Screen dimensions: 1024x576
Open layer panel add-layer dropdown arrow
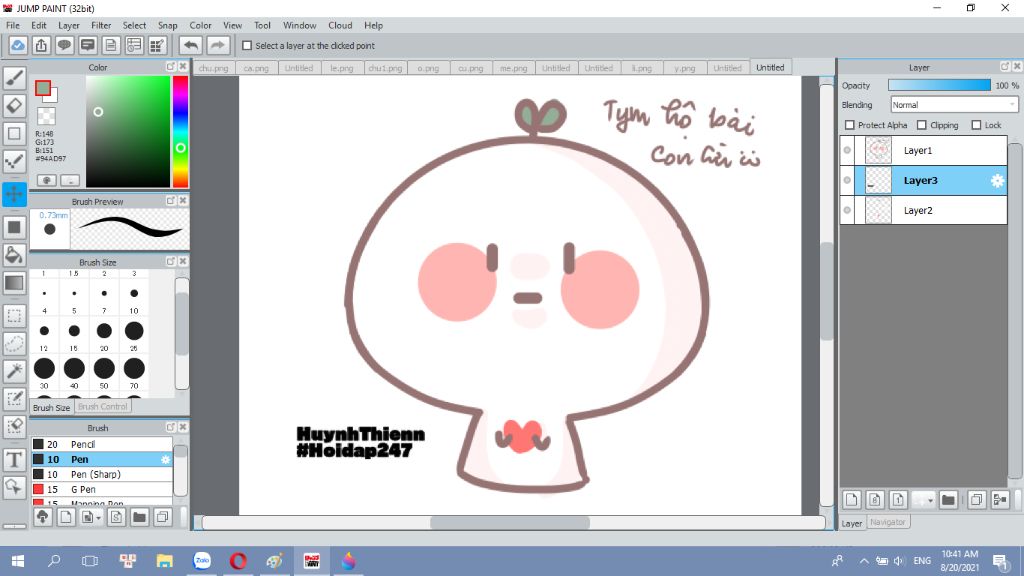(x=931, y=500)
